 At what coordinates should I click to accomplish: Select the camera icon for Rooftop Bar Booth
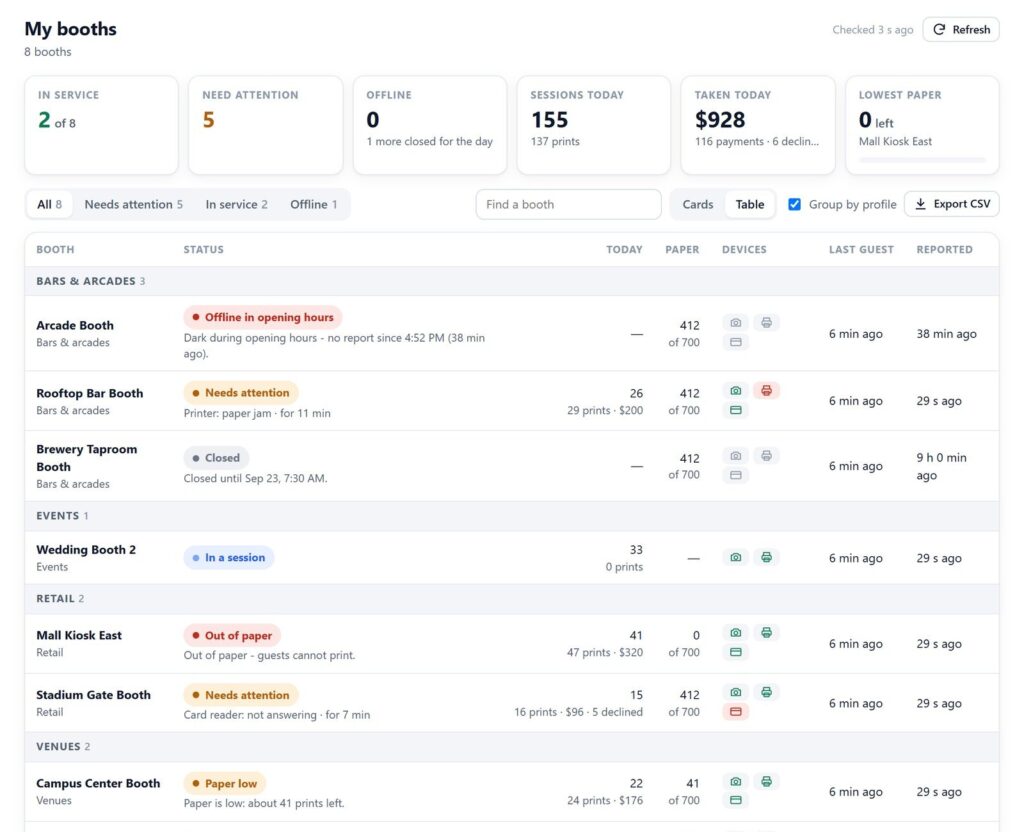[x=735, y=391]
